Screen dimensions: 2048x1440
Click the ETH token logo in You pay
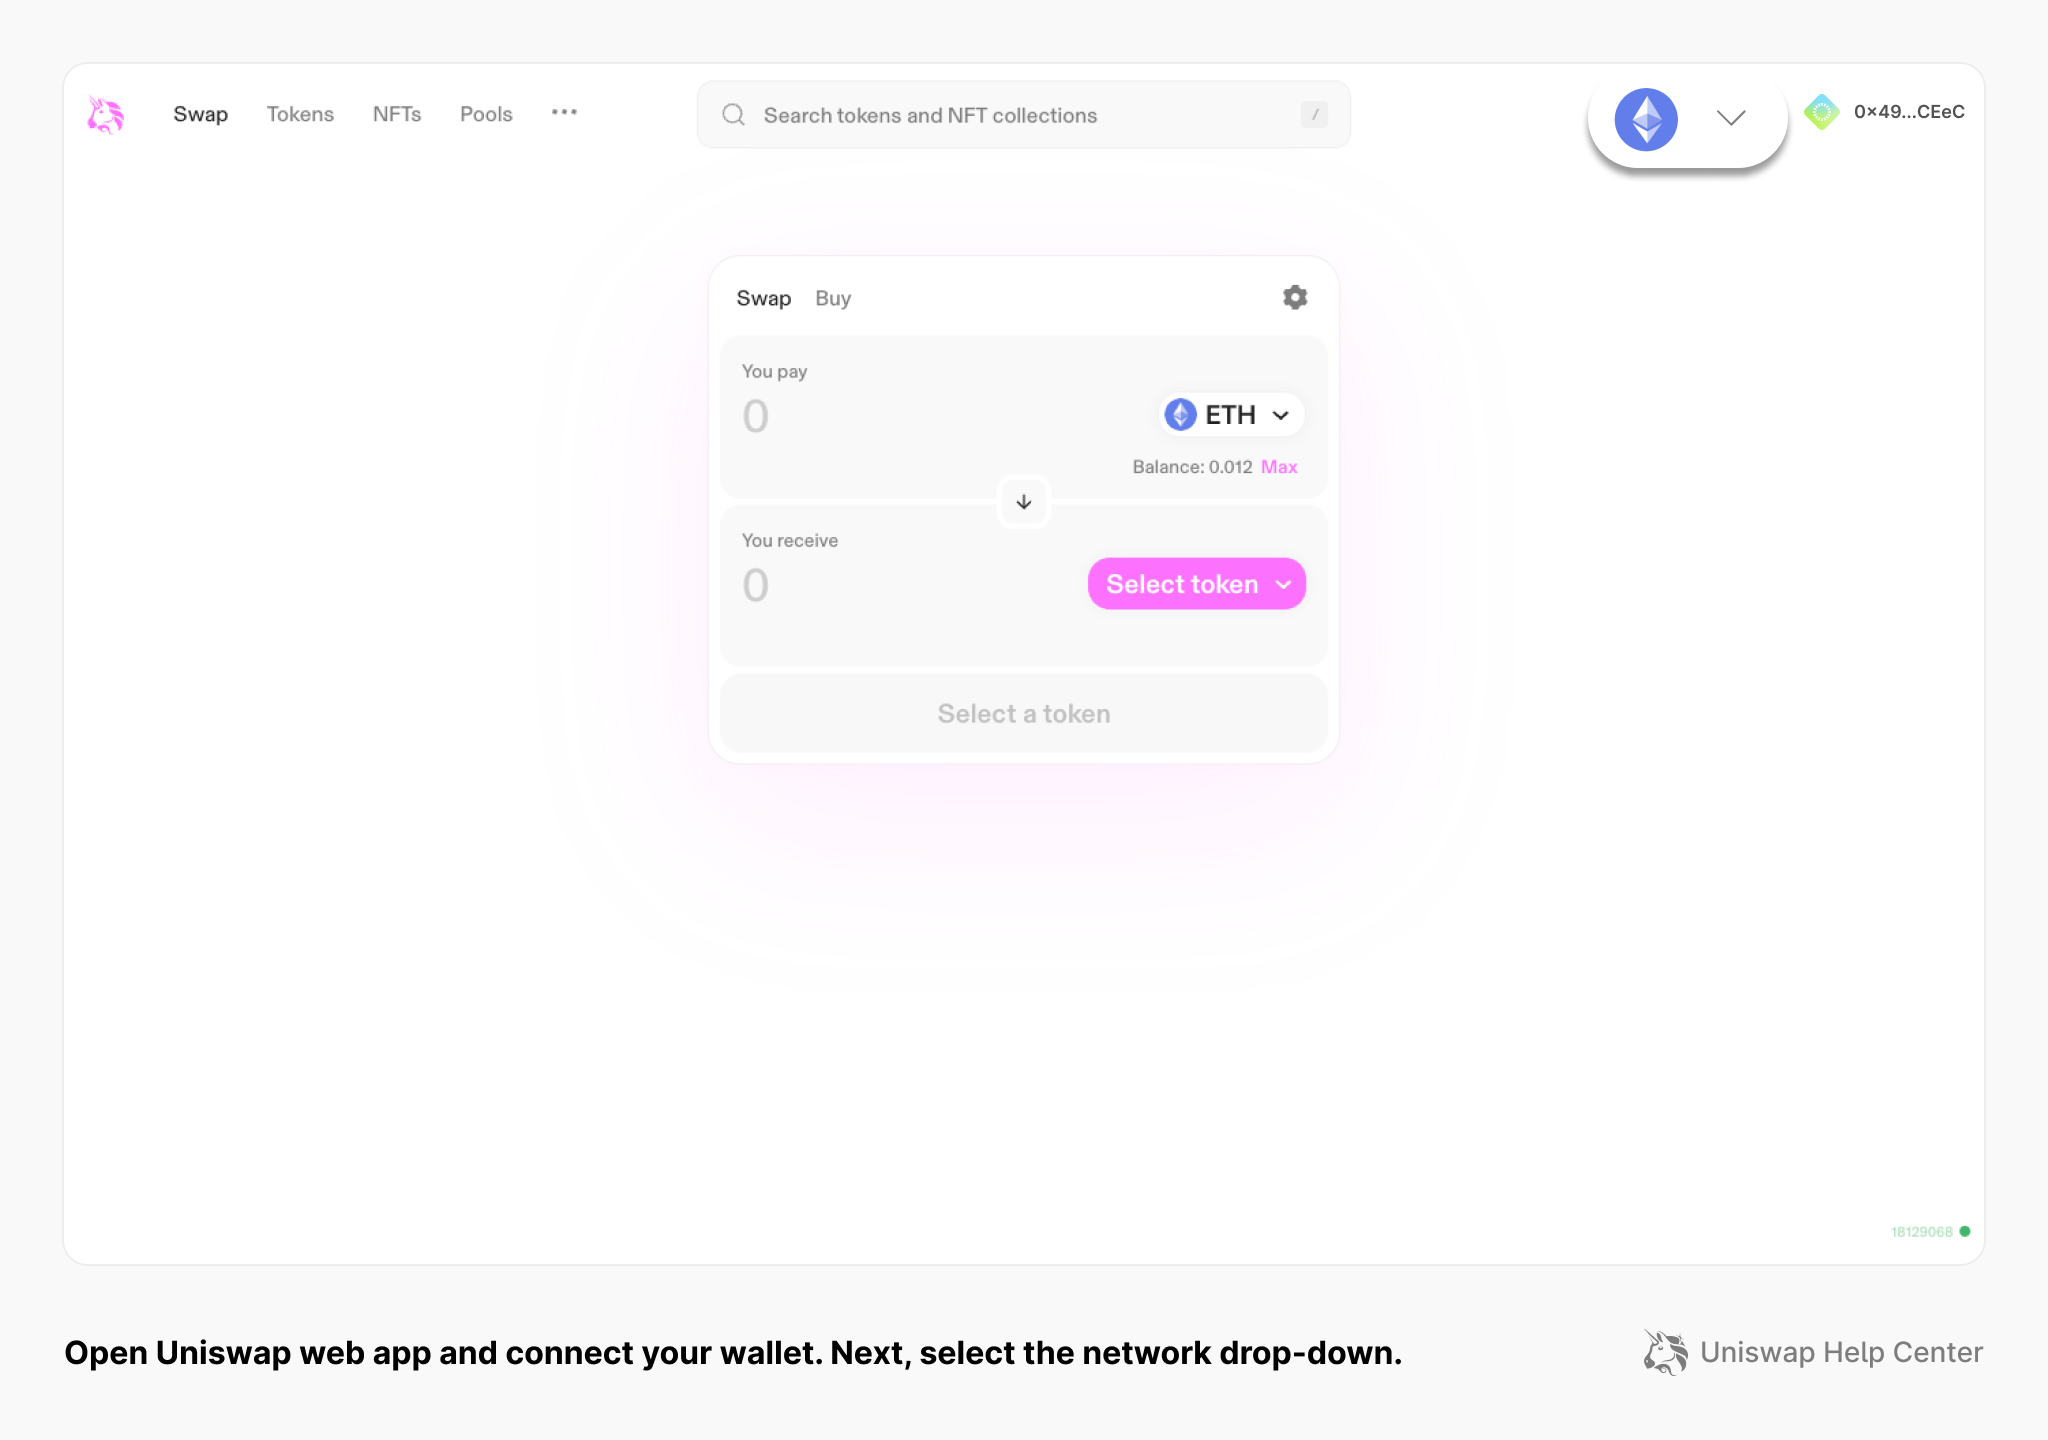pyautogui.click(x=1180, y=413)
